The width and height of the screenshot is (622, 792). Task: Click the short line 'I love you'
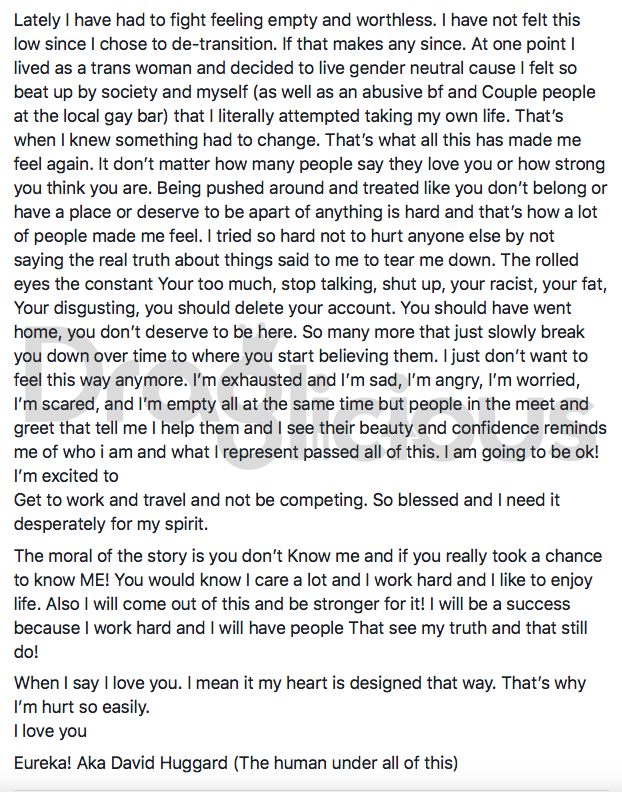(50, 731)
